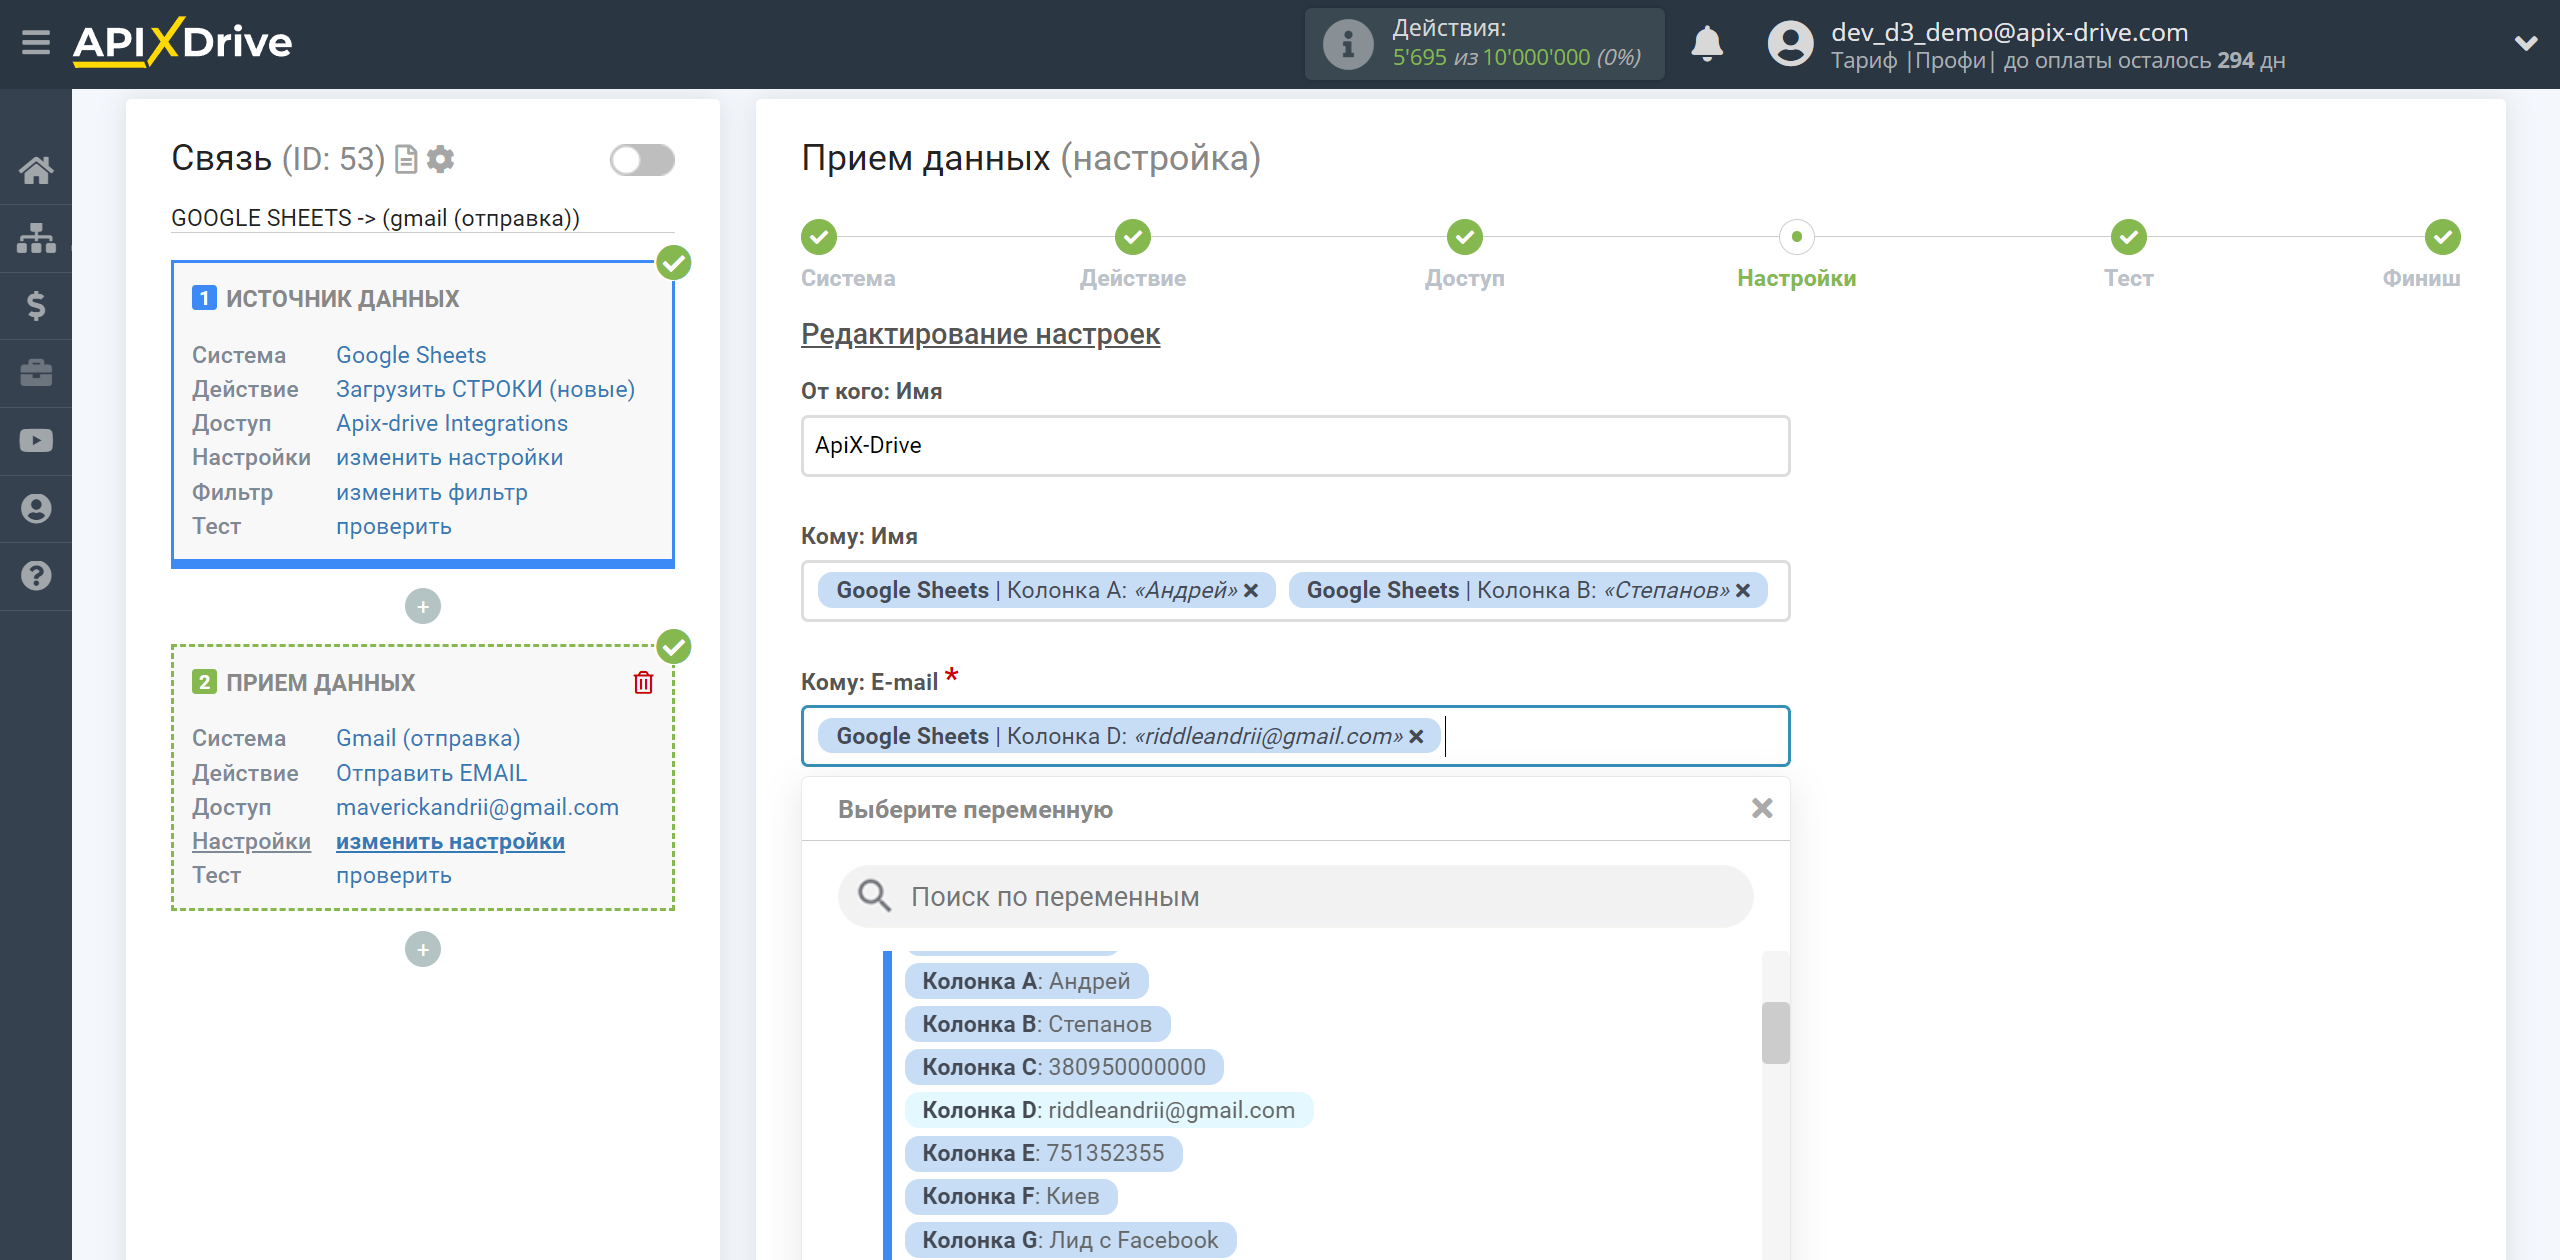Image resolution: width=2560 pixels, height=1260 pixels.
Task: Click ПРИЕМ ДАННЫХ block header
Action: 320,682
